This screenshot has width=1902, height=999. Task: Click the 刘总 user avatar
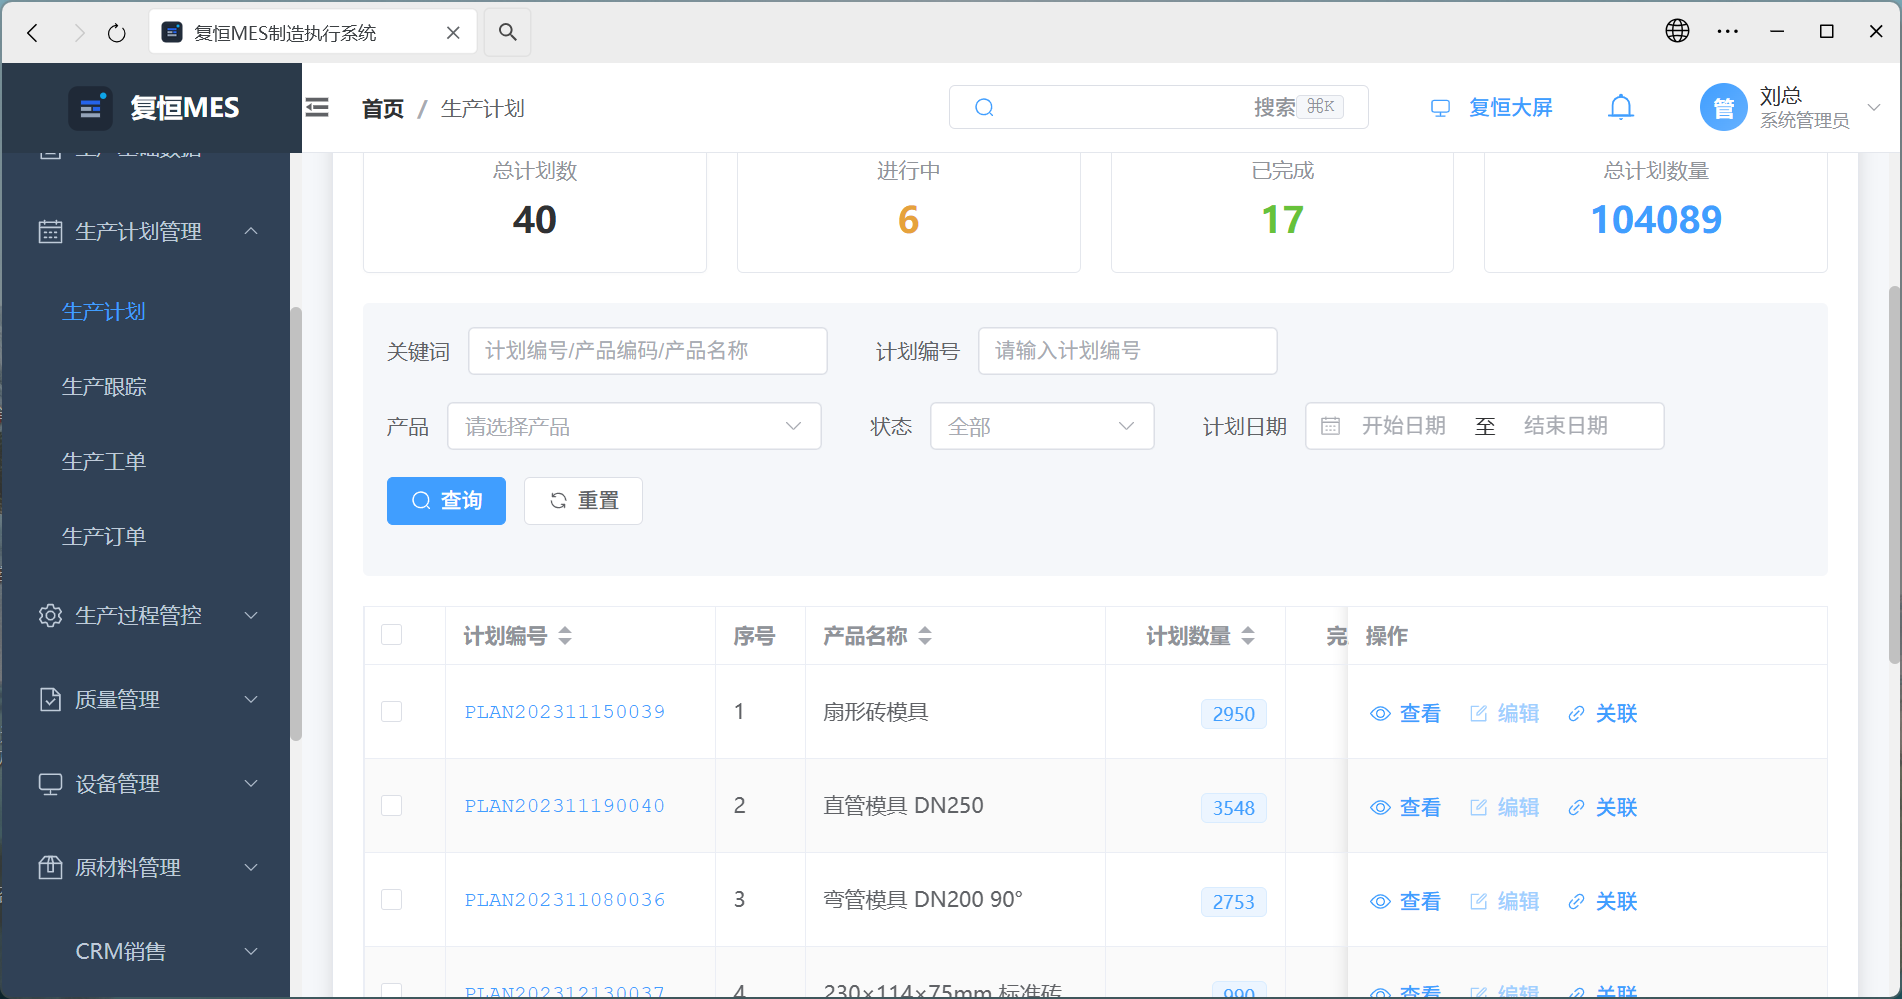1723,107
